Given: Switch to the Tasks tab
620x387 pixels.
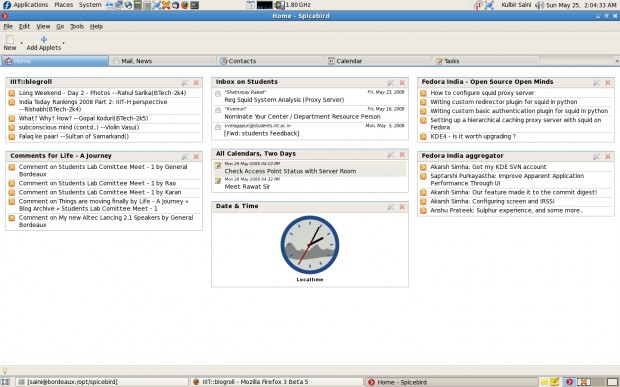Looking at the screenshot, I should click(486, 61).
